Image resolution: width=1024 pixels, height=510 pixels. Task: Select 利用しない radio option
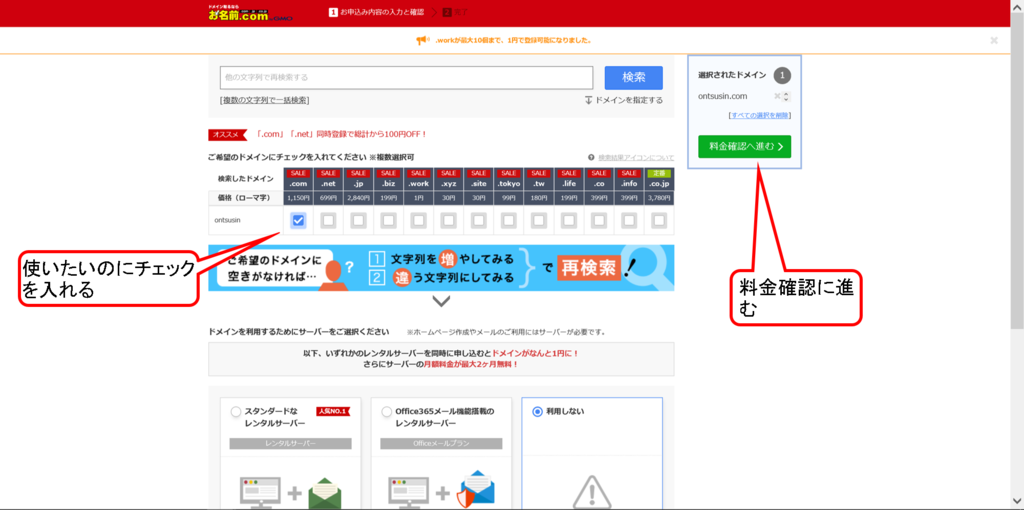[x=537, y=411]
